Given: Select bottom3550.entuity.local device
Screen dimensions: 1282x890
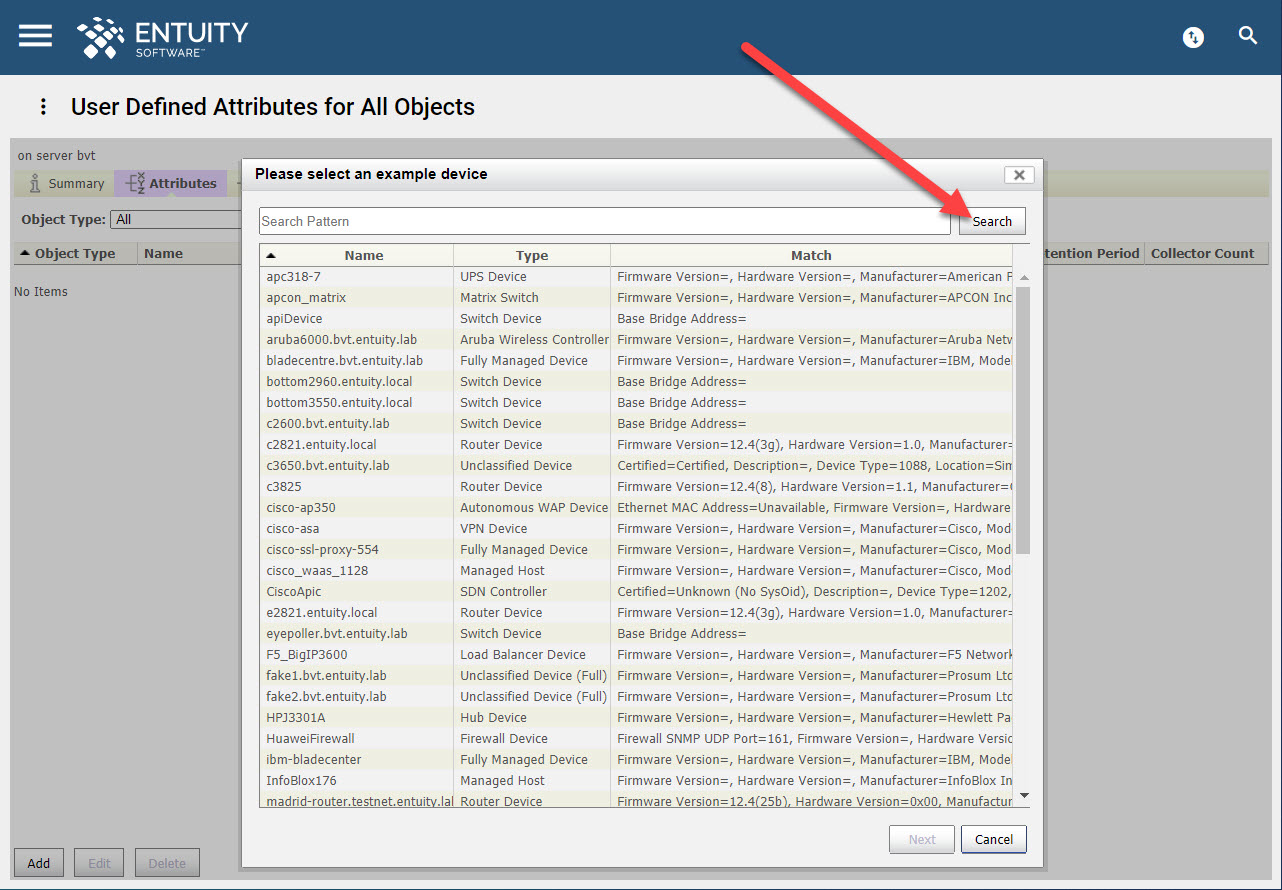Looking at the screenshot, I should point(636,403).
